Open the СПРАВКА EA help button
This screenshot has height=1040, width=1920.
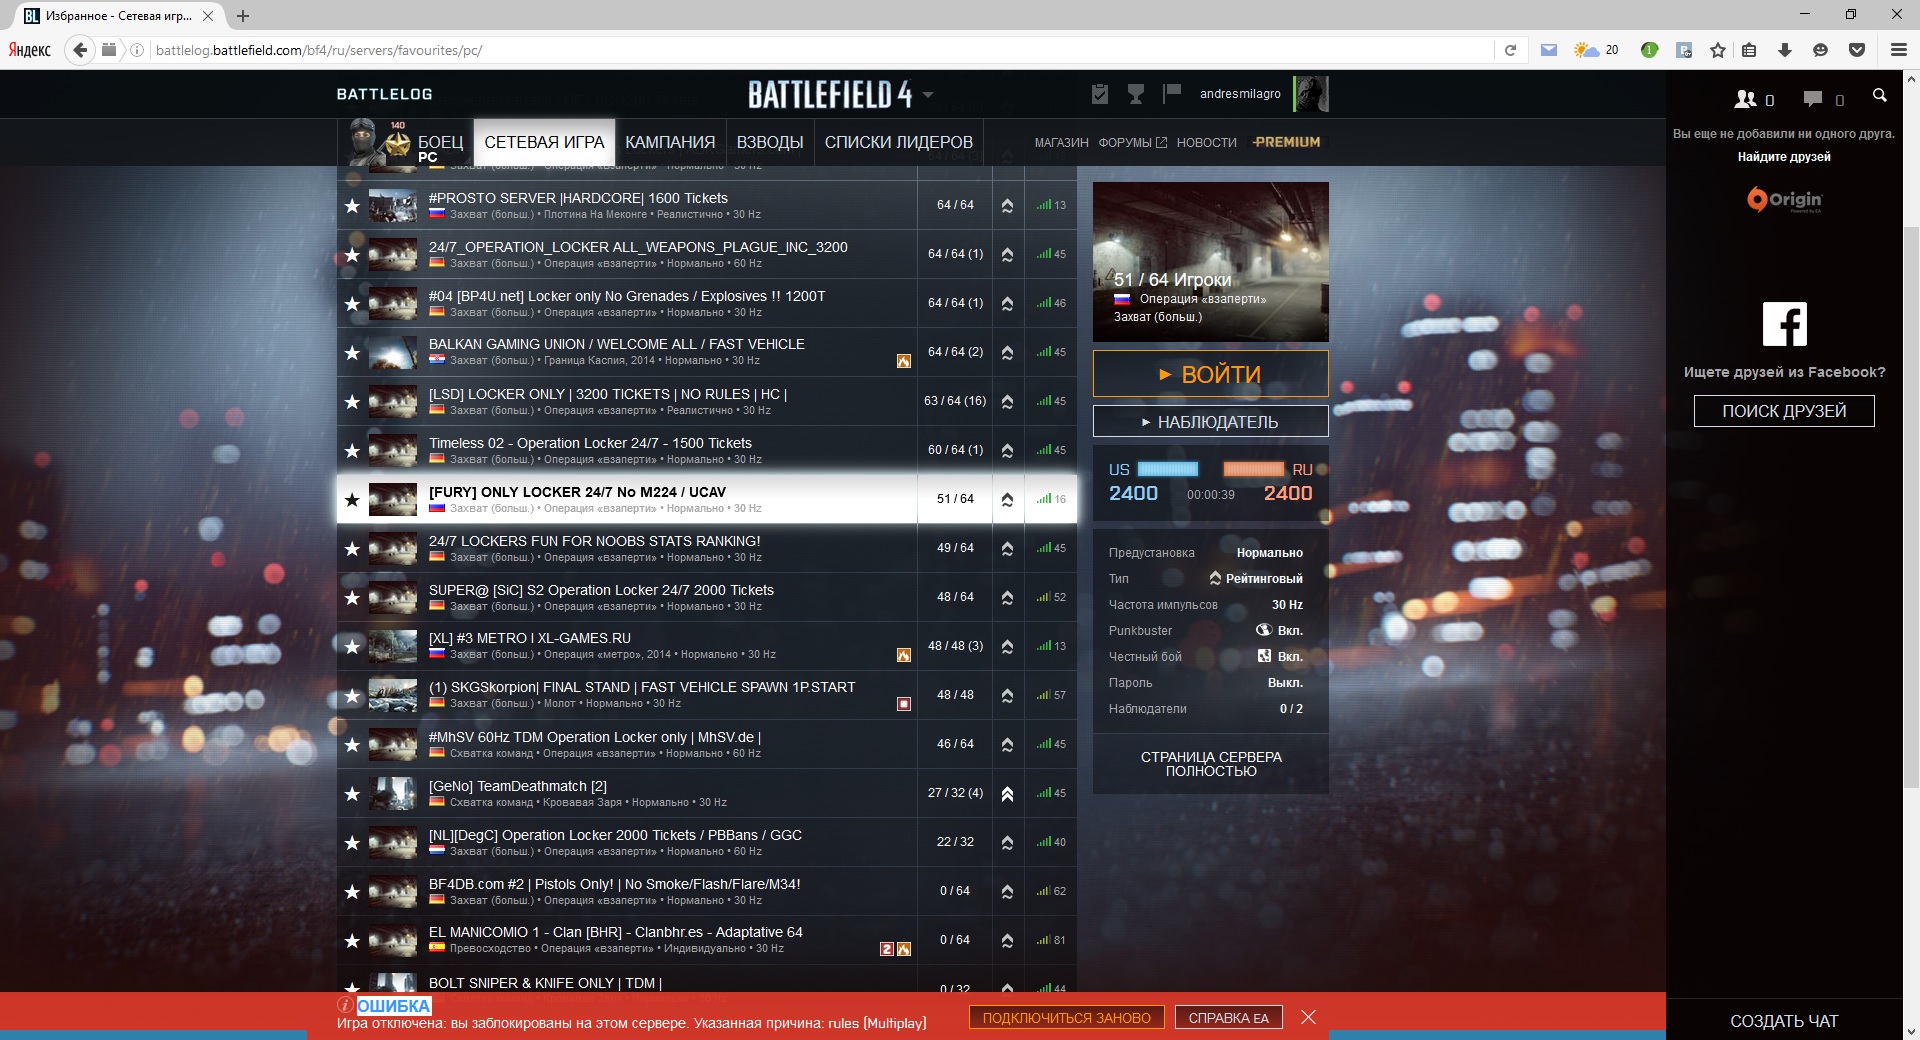[1228, 1018]
